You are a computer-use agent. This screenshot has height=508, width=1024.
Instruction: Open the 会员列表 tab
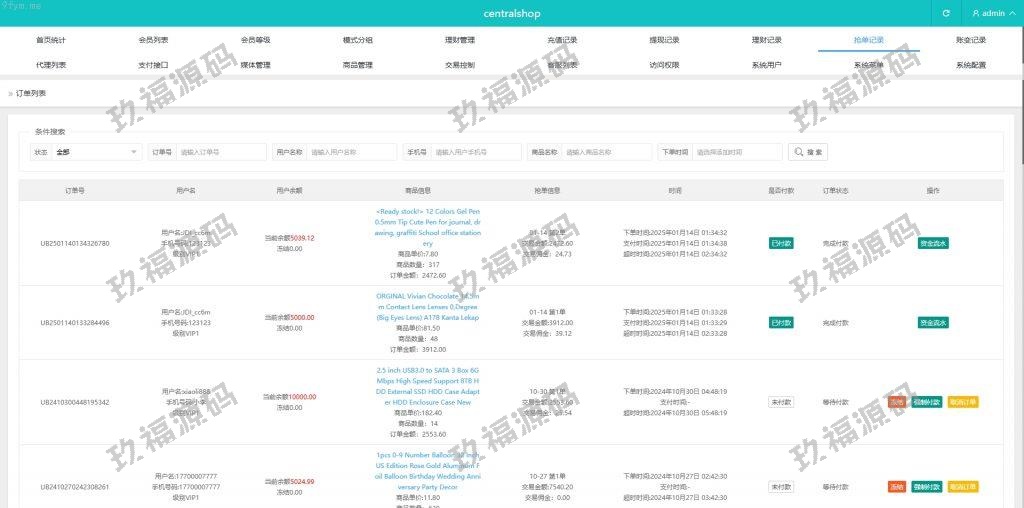click(x=153, y=40)
